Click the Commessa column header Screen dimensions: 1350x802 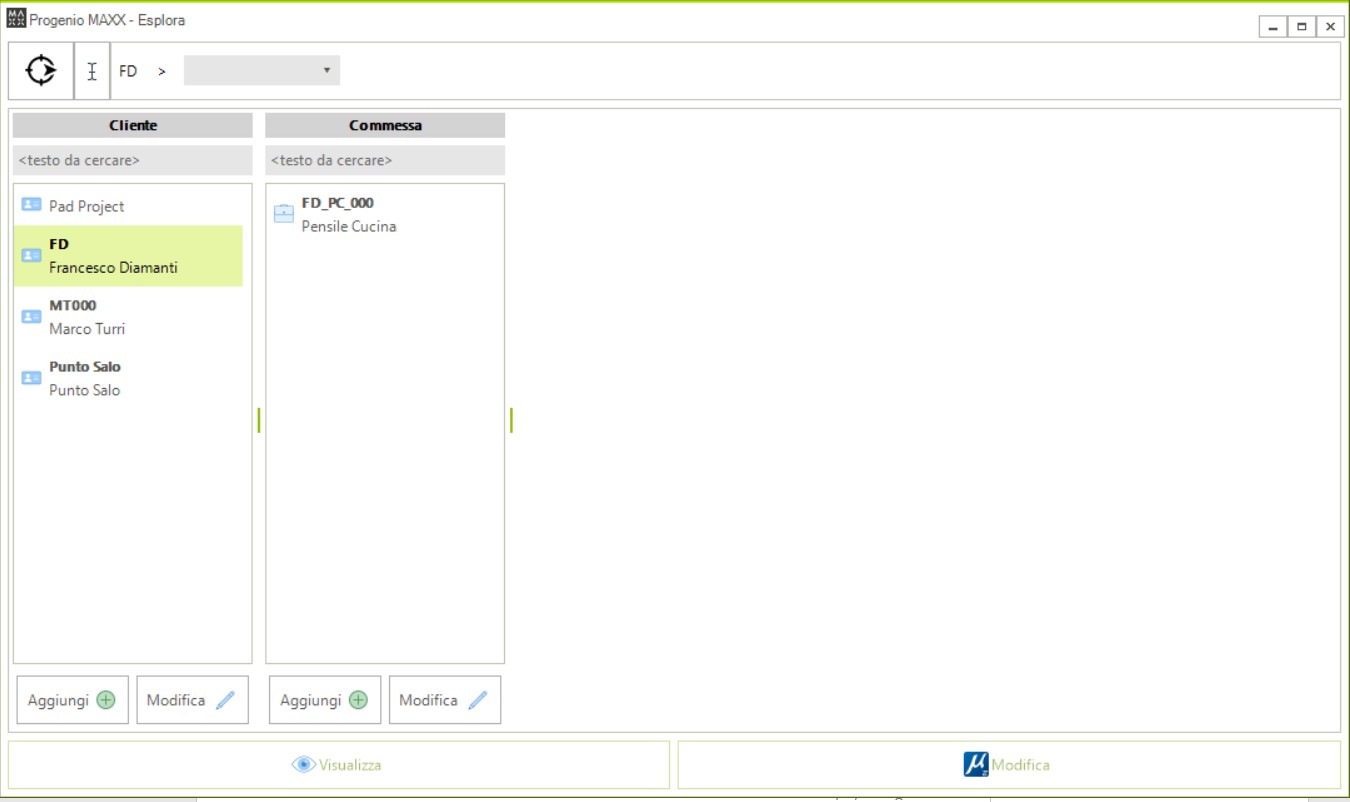(385, 125)
